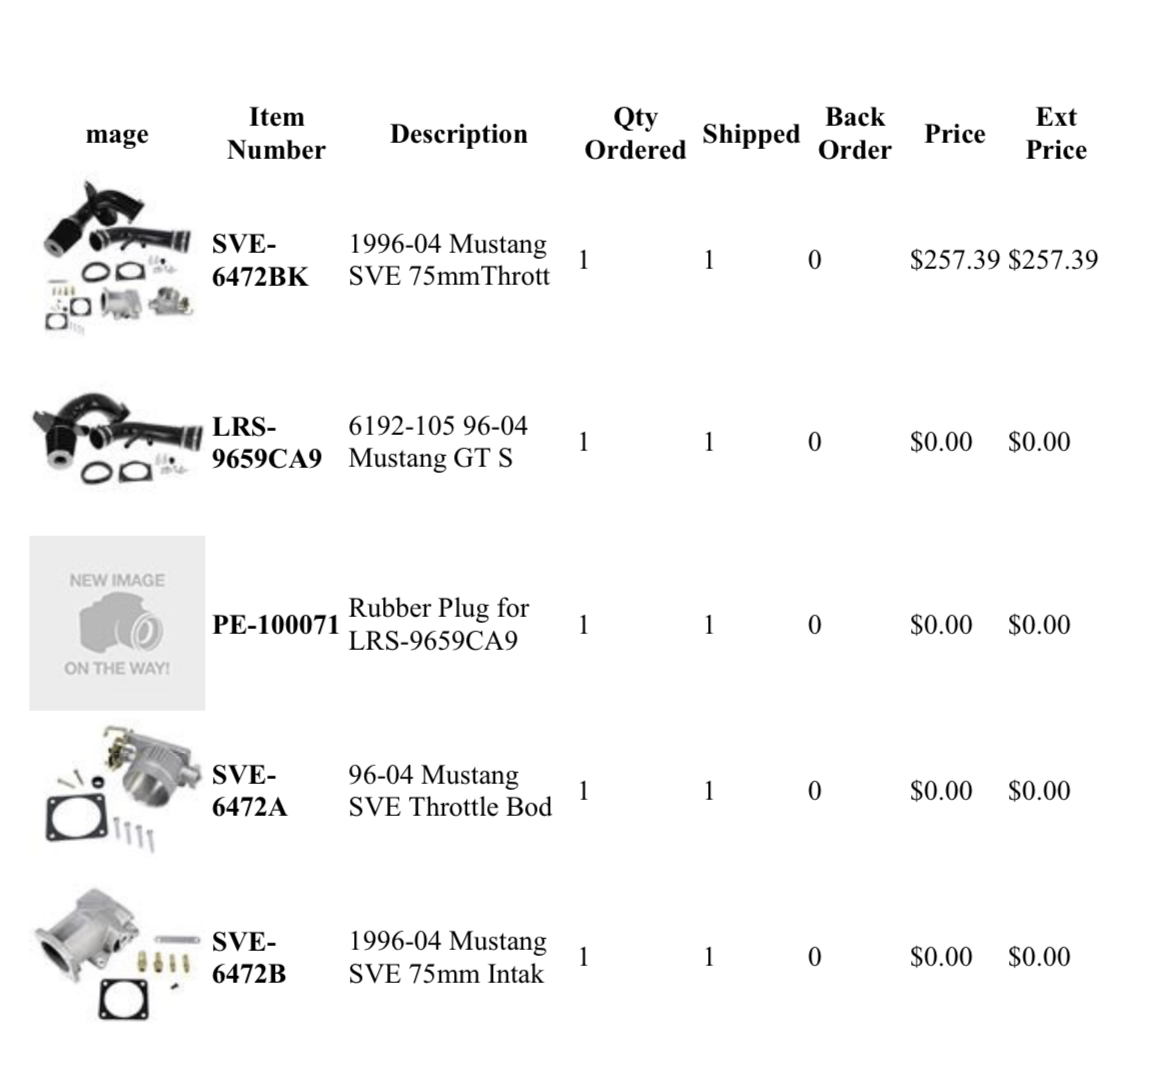
Task: Select the Ext Price column header
Action: click(x=1056, y=133)
